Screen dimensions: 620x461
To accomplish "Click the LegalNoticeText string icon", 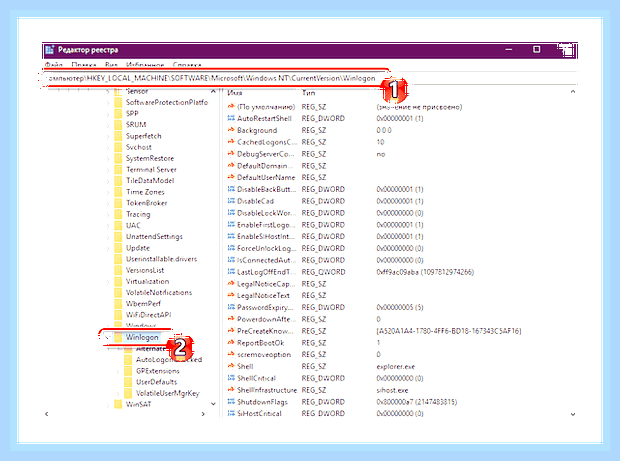I will [231, 295].
